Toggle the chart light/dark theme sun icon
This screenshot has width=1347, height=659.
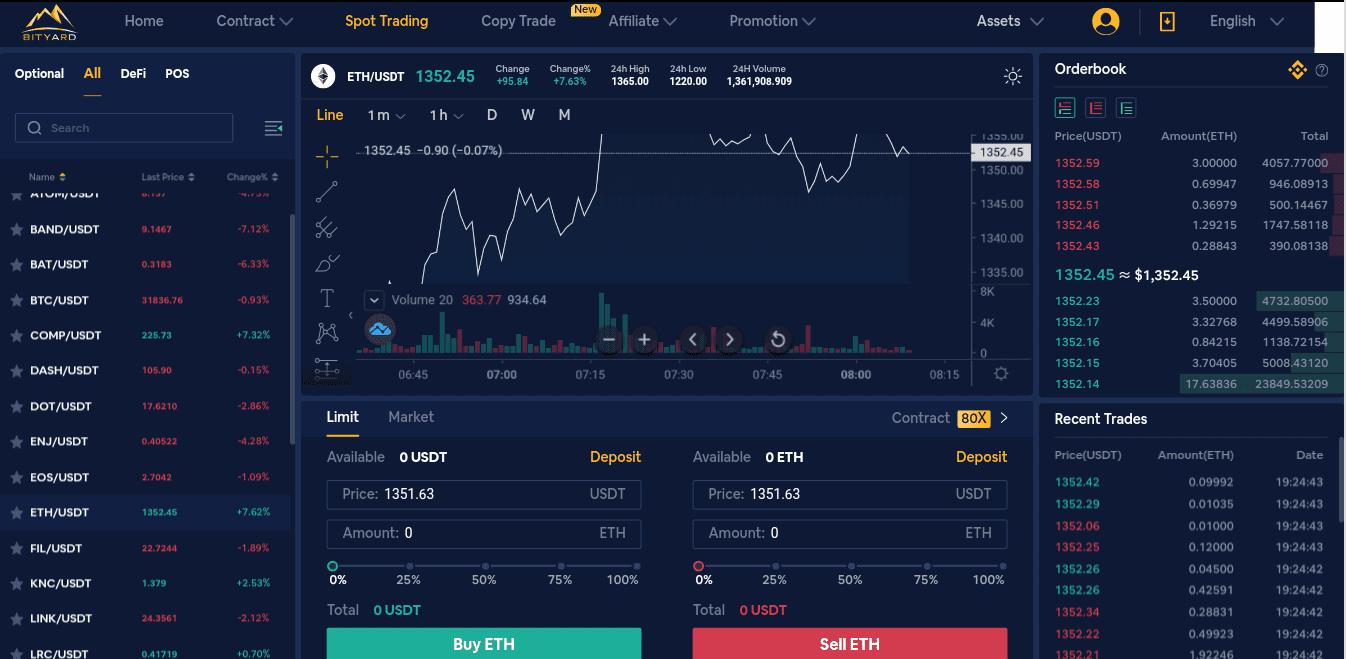(1013, 77)
